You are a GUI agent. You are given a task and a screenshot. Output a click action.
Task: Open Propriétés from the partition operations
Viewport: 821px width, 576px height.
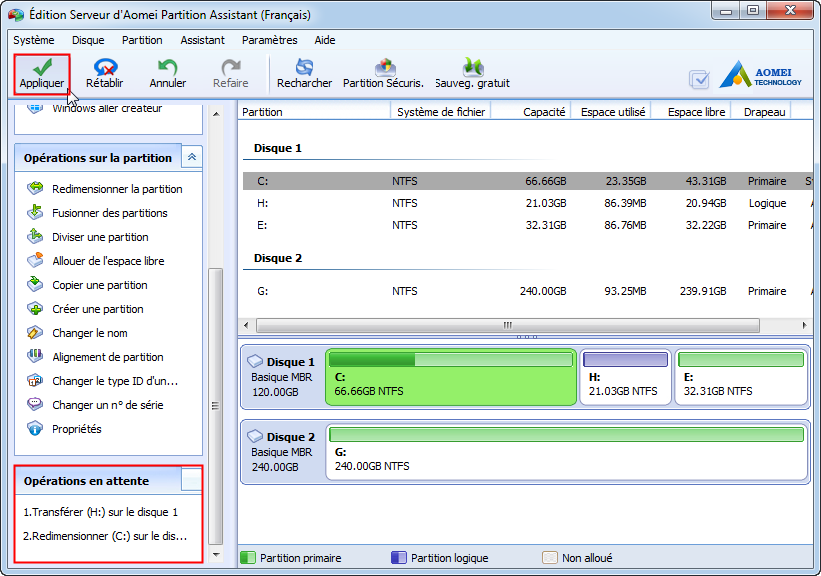click(77, 429)
